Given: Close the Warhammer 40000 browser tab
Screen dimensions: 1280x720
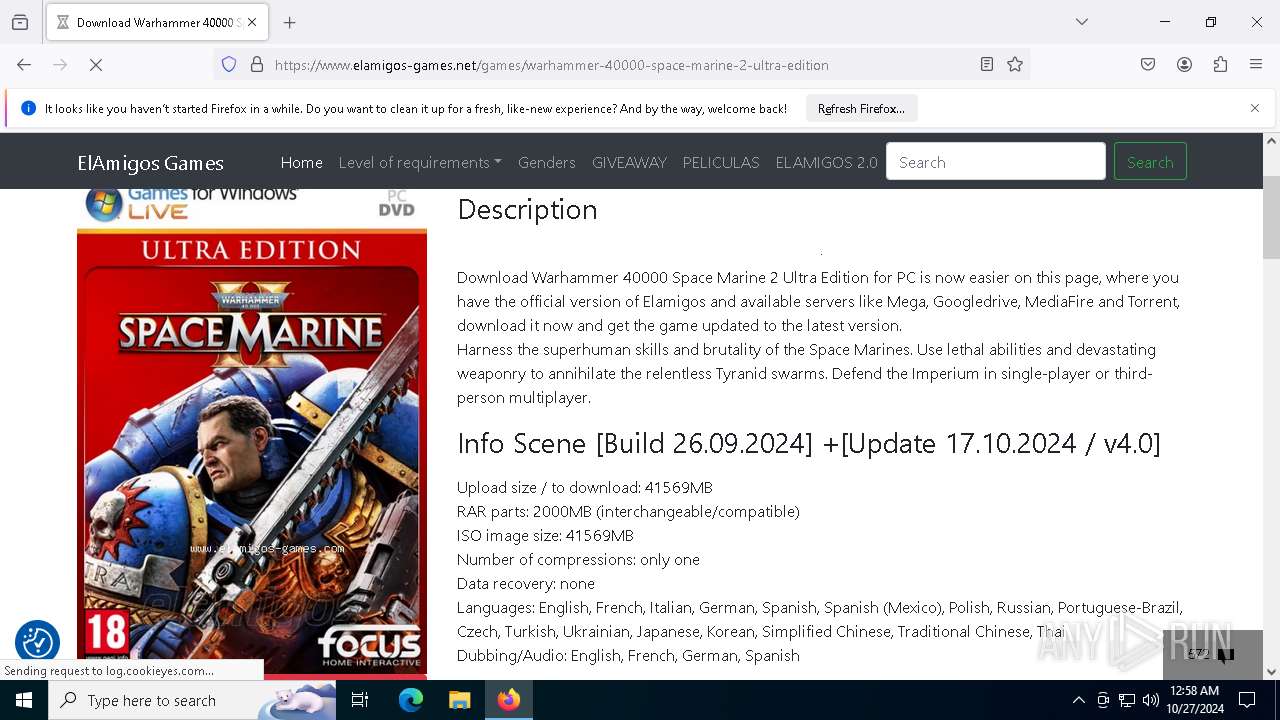Looking at the screenshot, I should (252, 22).
